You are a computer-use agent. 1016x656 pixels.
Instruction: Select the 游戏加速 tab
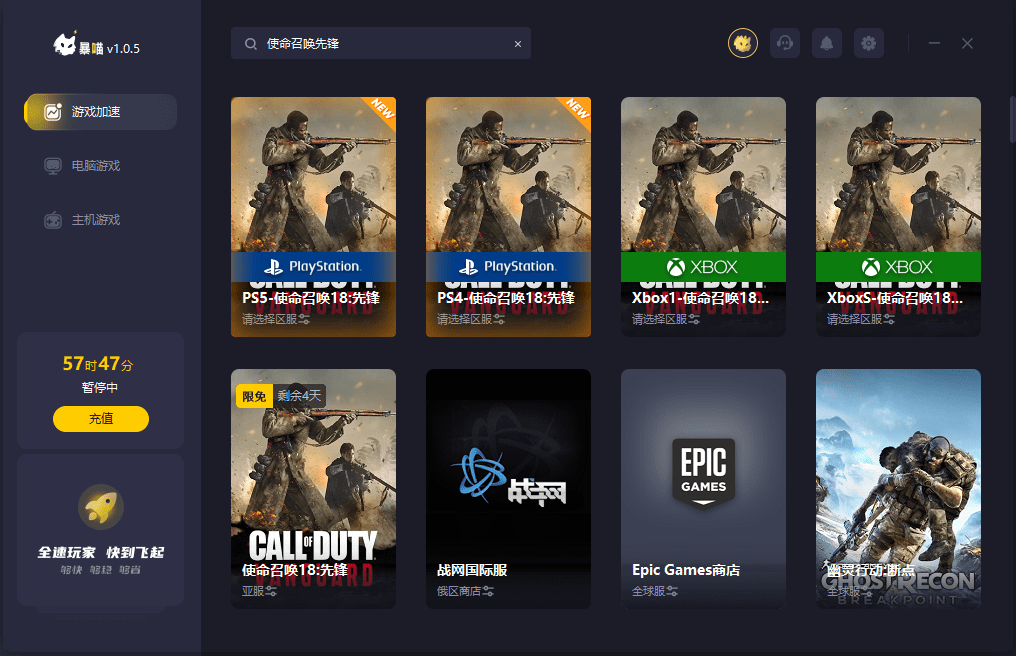click(100, 112)
